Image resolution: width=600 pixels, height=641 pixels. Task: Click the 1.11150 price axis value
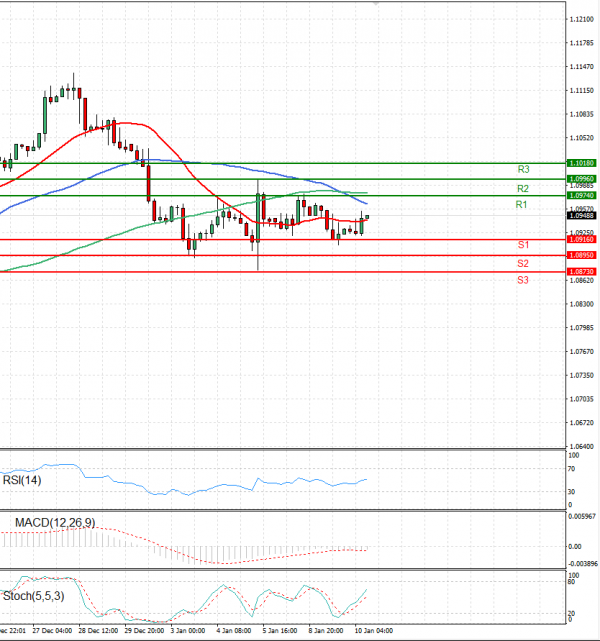[x=582, y=90]
